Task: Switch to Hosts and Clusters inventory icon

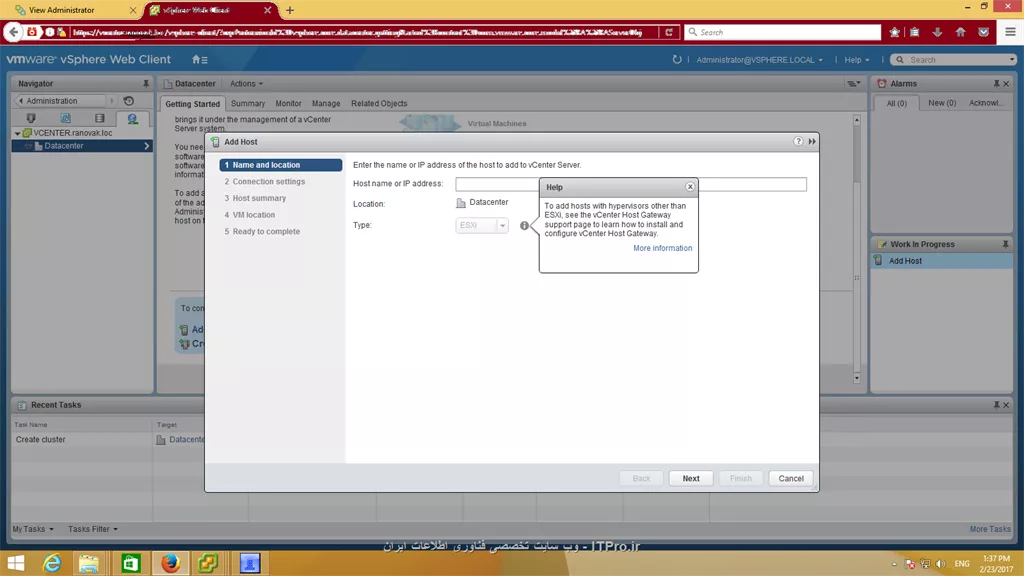Action: click(x=31, y=118)
